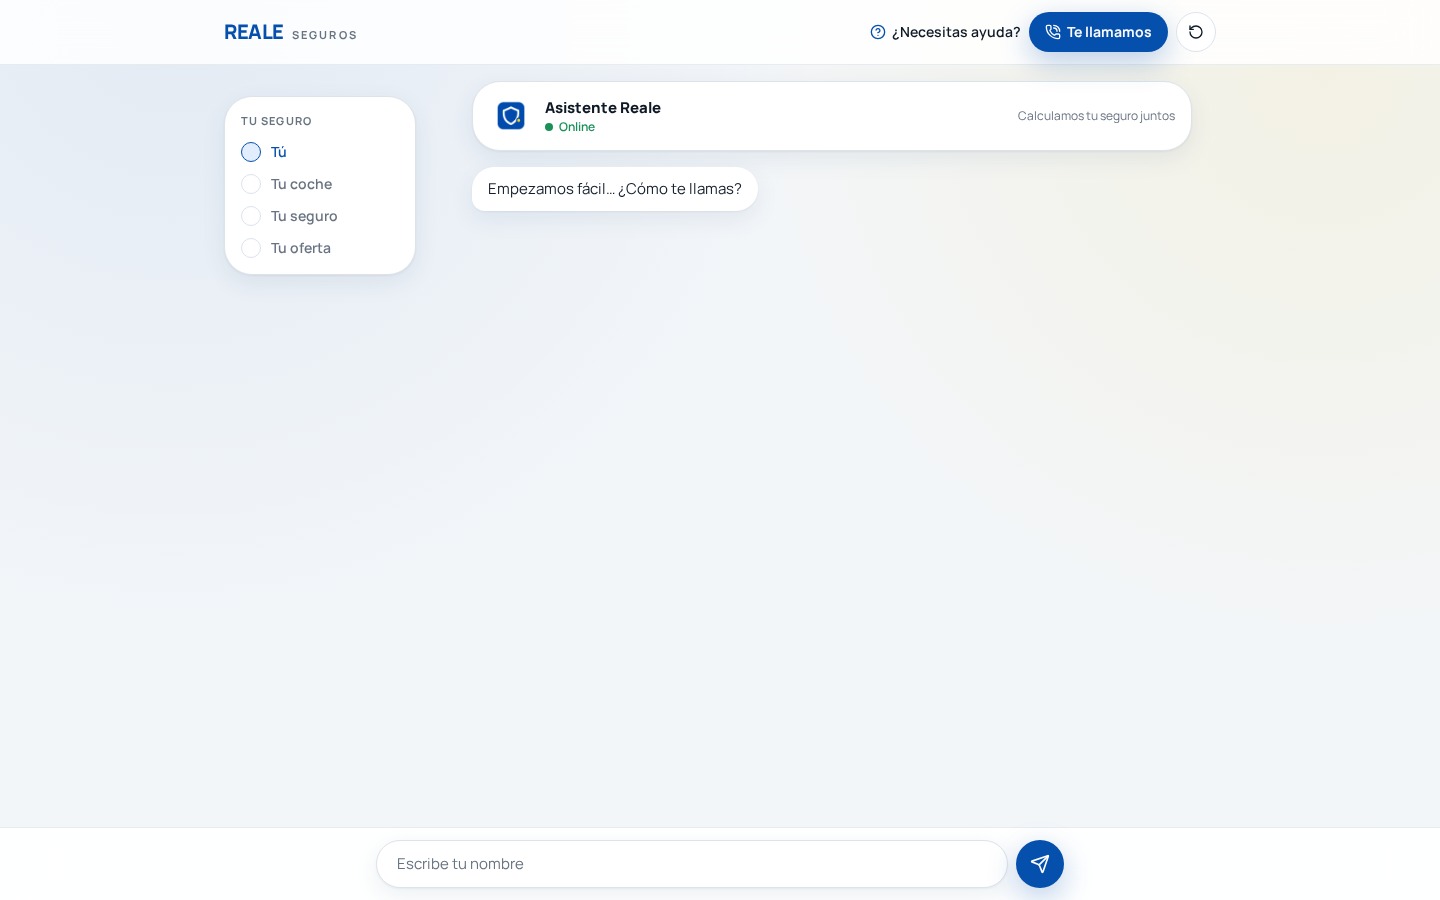Screen dimensions: 1440x900
Task: Select the Tu coche step circle
Action: [251, 184]
